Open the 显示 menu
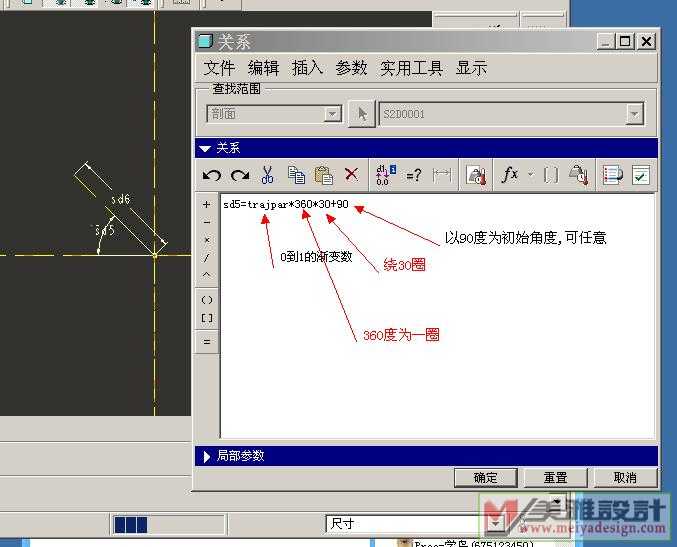This screenshot has width=677, height=547. click(471, 68)
